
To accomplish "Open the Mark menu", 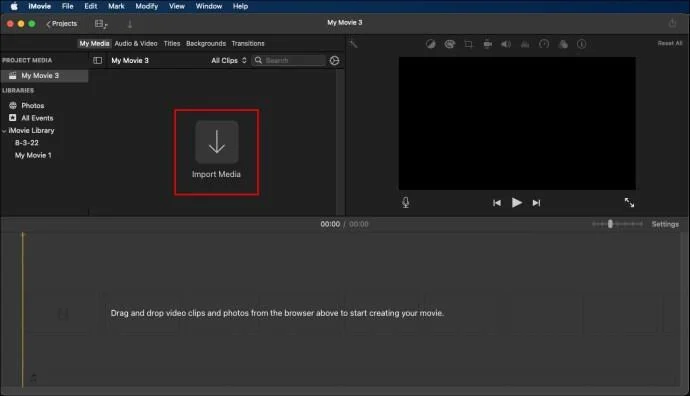I will click(x=116, y=6).
